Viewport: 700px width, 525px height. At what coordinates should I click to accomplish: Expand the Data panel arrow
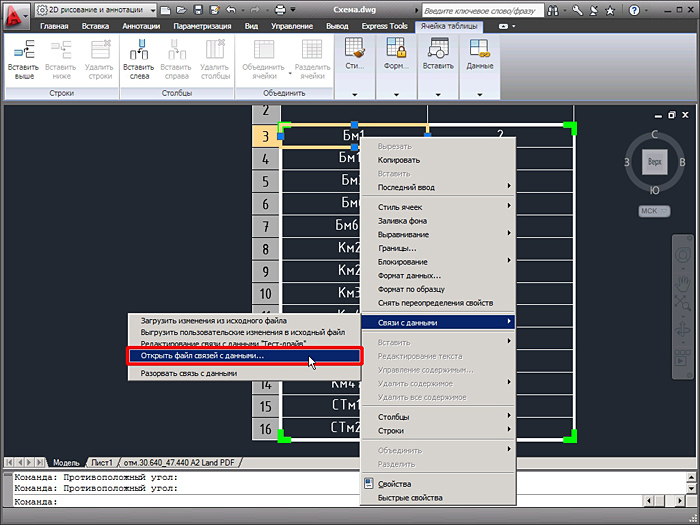click(x=479, y=94)
